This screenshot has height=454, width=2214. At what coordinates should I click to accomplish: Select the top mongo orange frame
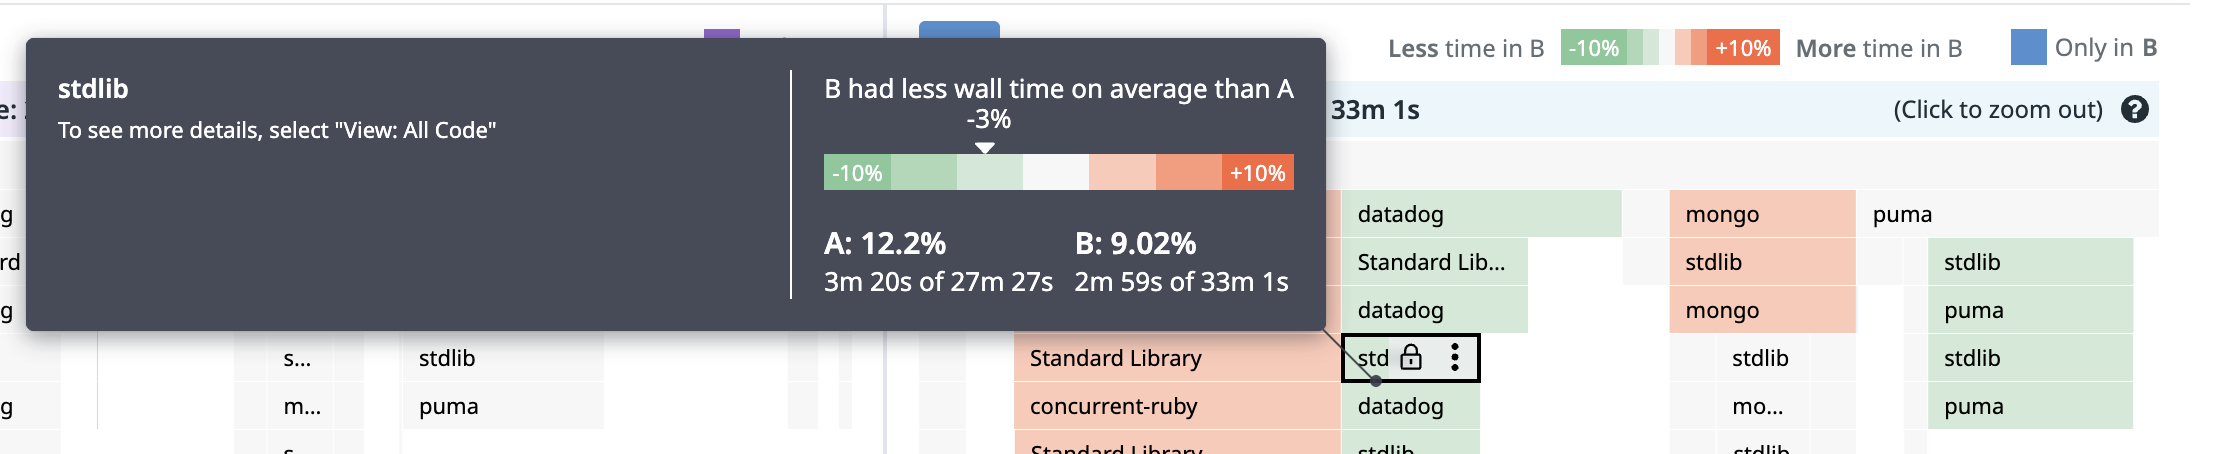(x=1762, y=214)
